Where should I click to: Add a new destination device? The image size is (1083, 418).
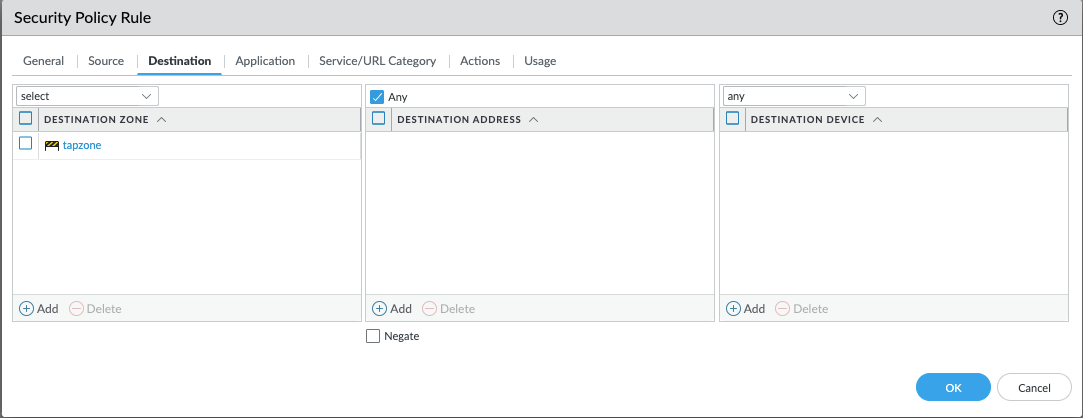pyautogui.click(x=746, y=309)
